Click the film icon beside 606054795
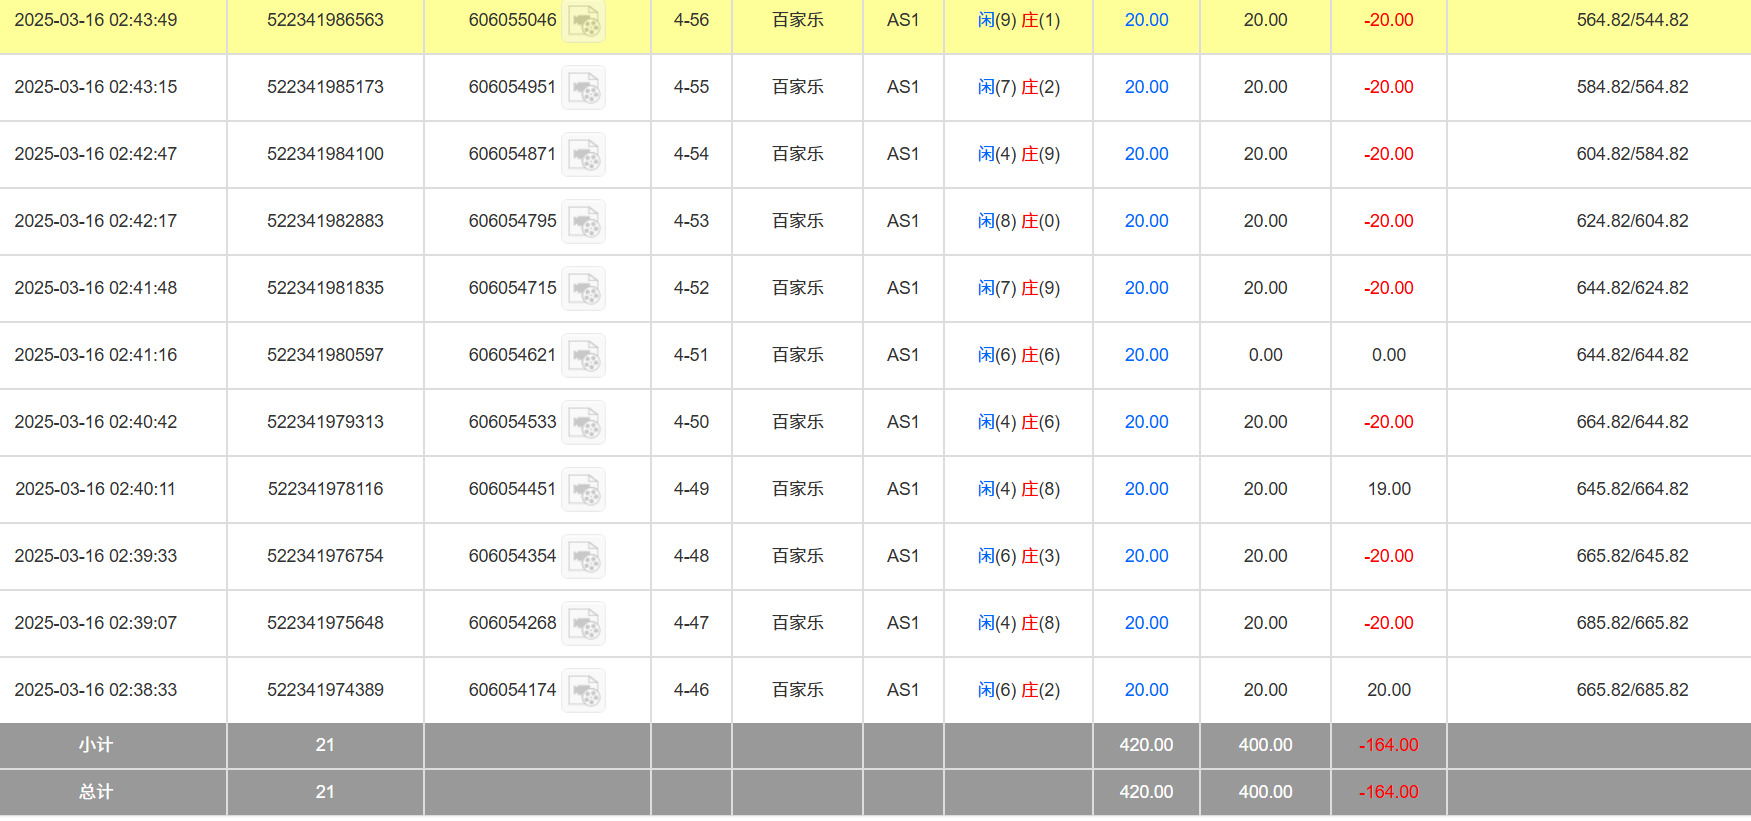Viewport: 1751px width, 821px height. tap(583, 222)
